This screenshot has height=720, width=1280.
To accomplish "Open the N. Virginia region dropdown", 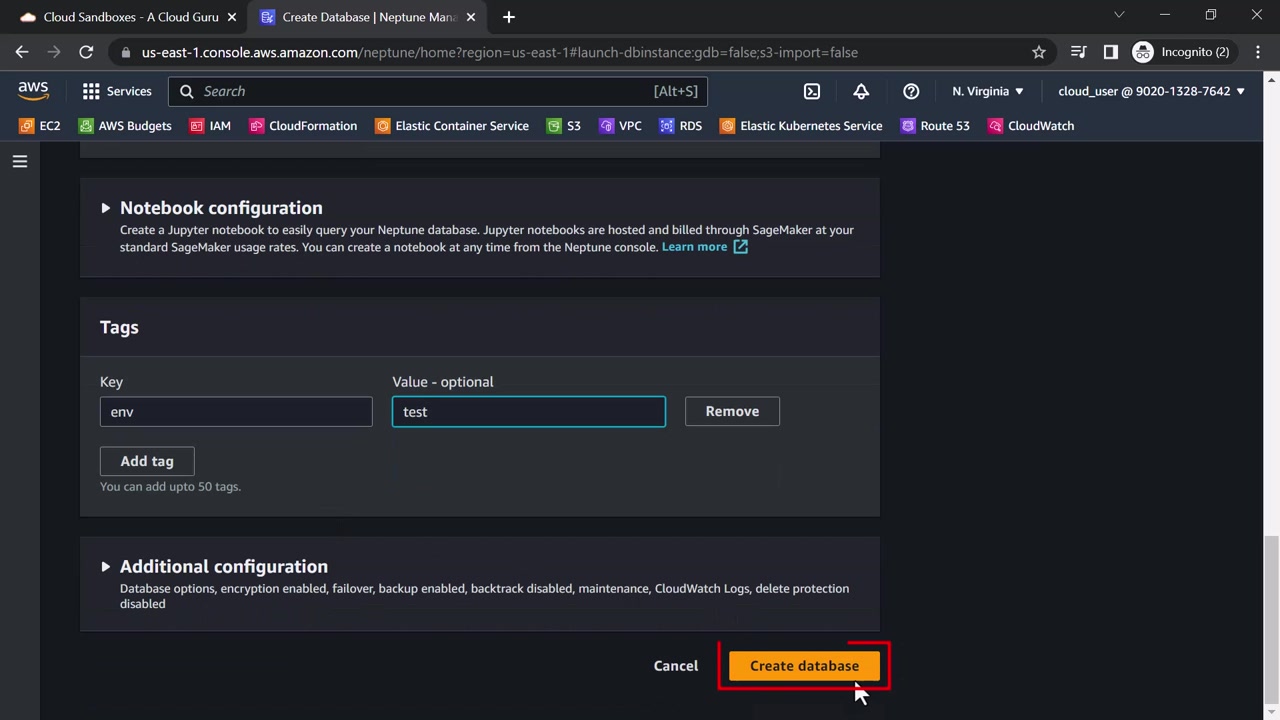I will click(987, 91).
